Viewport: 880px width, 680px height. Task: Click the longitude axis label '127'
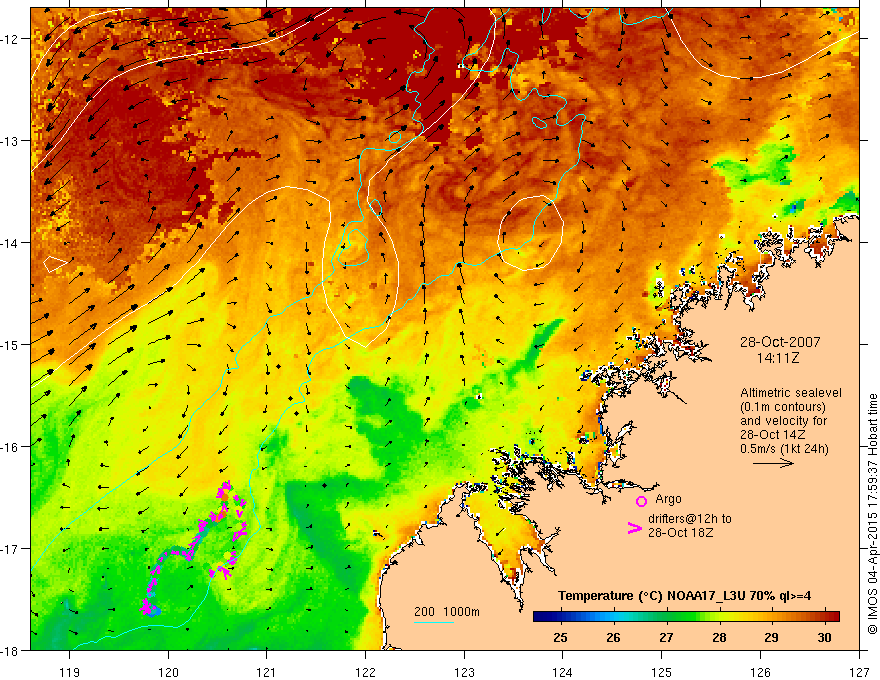tap(859, 672)
